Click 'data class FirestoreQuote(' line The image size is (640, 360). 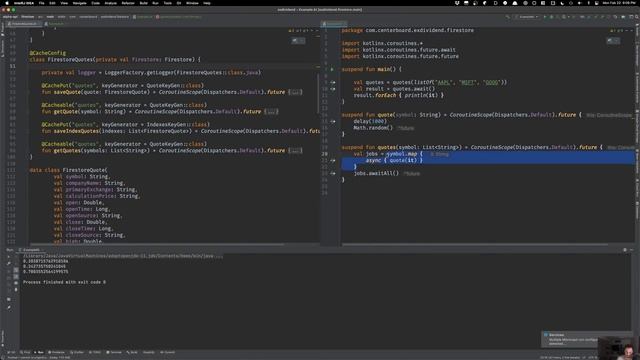[x=68, y=170]
